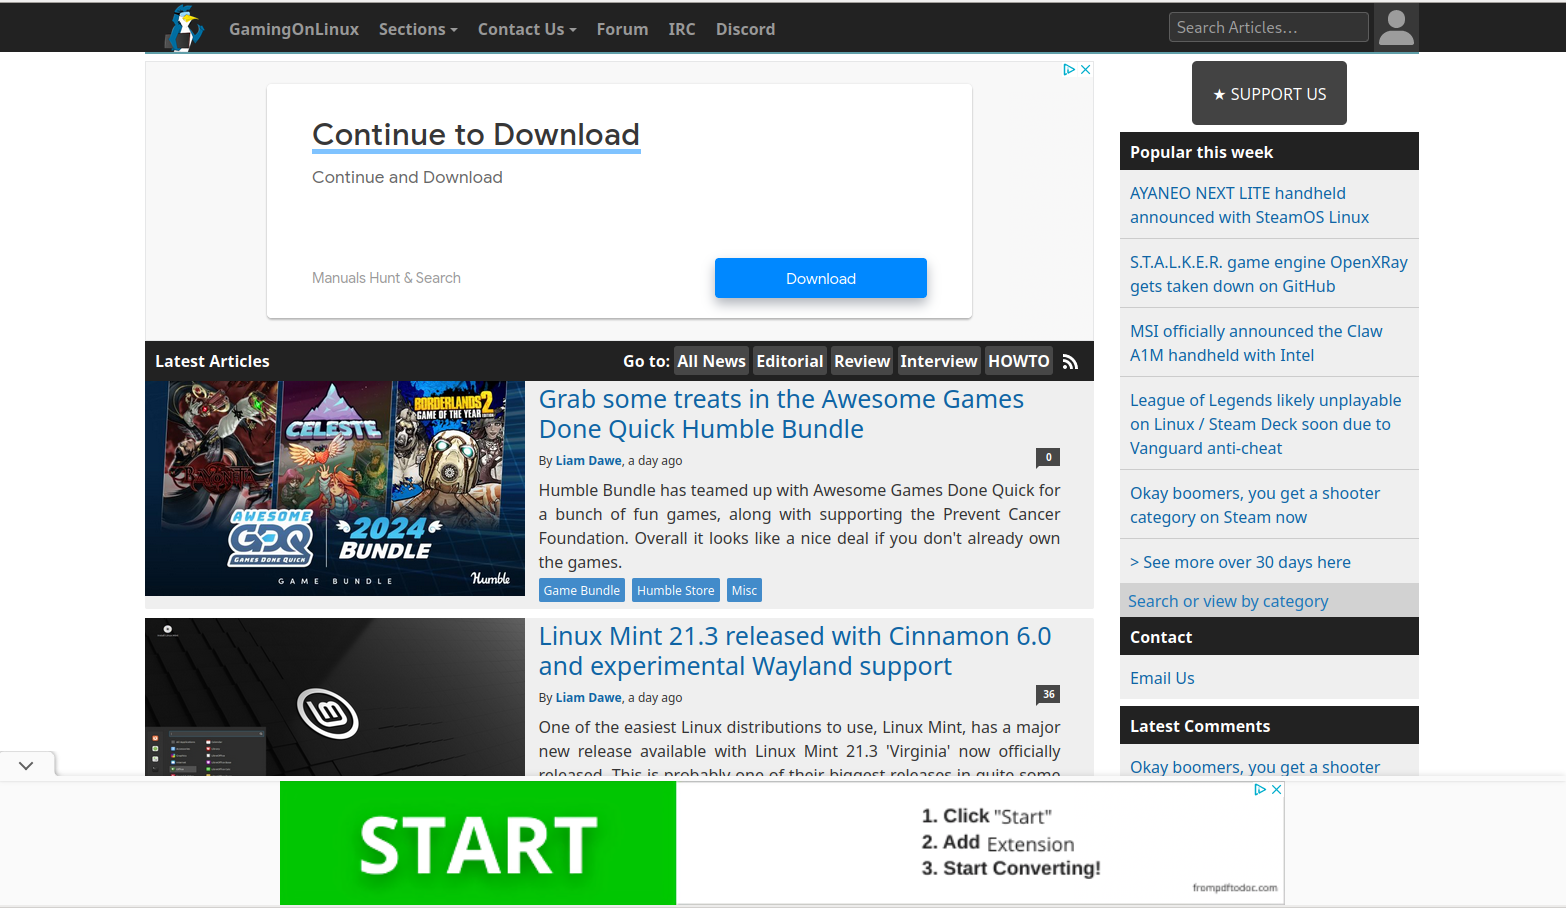The image size is (1566, 908).
Task: Open Liam Dawe author link on Humble article
Action: pyautogui.click(x=588, y=461)
